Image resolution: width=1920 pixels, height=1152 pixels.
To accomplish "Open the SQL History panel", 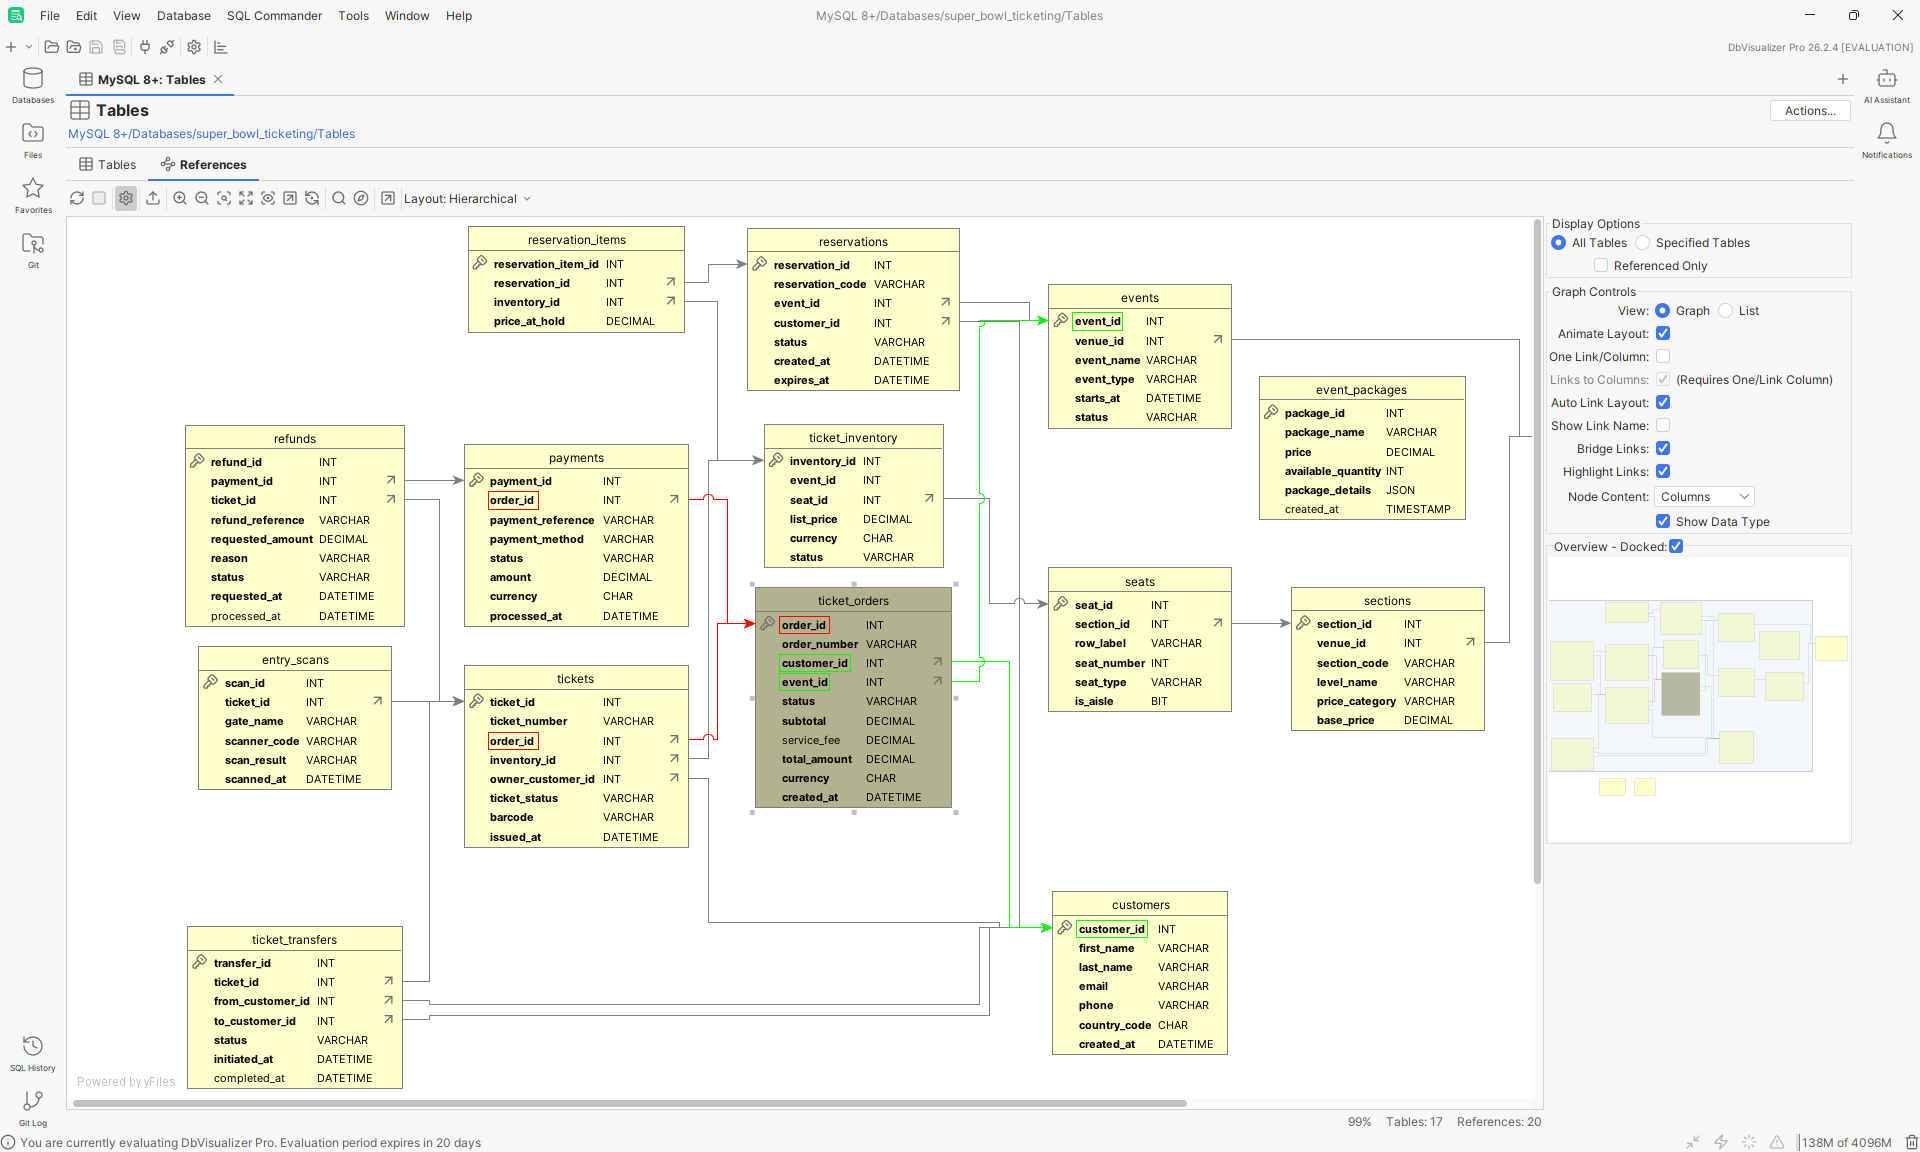I will click(33, 1053).
